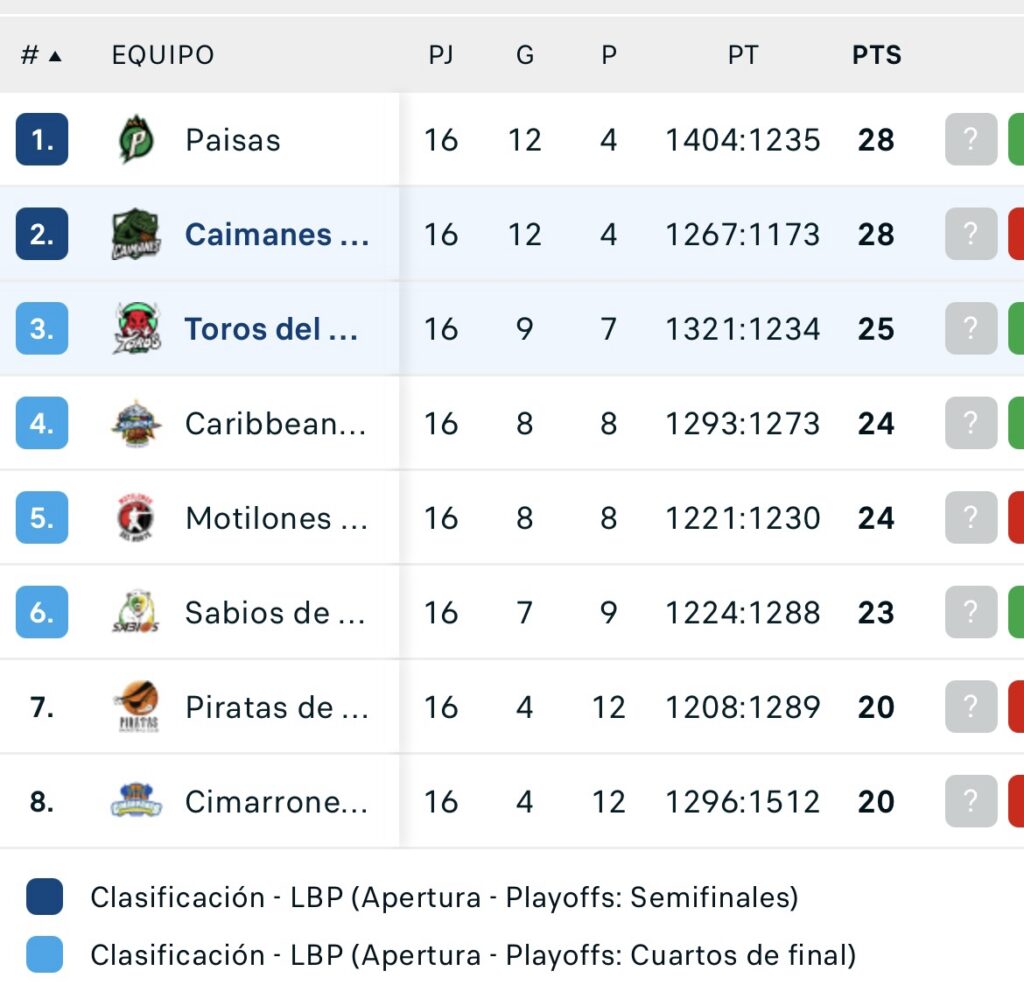
Task: Click the Paisas team logo
Action: [x=136, y=140]
